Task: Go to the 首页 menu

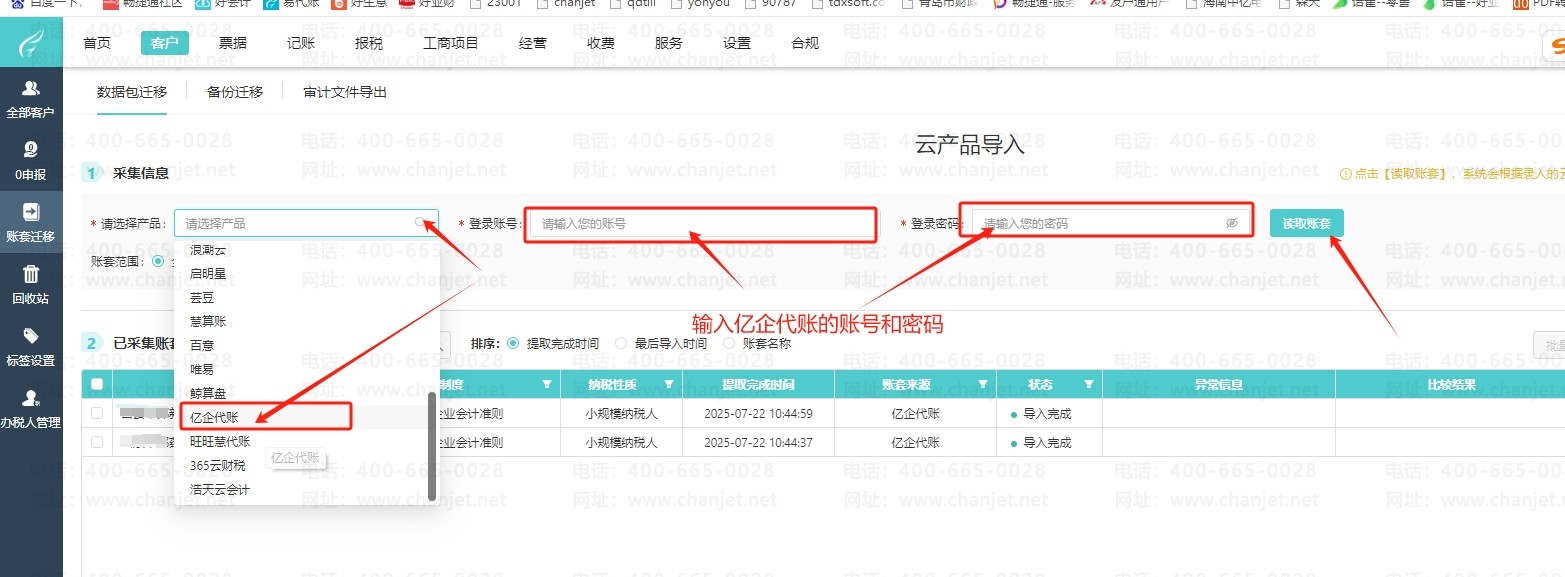Action: click(x=97, y=43)
